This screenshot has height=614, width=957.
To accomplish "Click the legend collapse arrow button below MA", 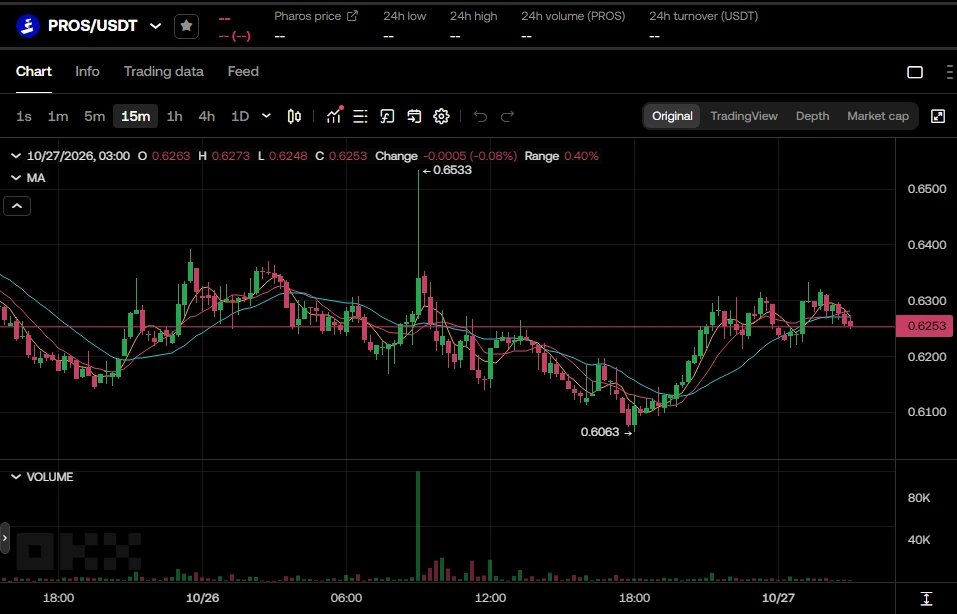I will [17, 206].
